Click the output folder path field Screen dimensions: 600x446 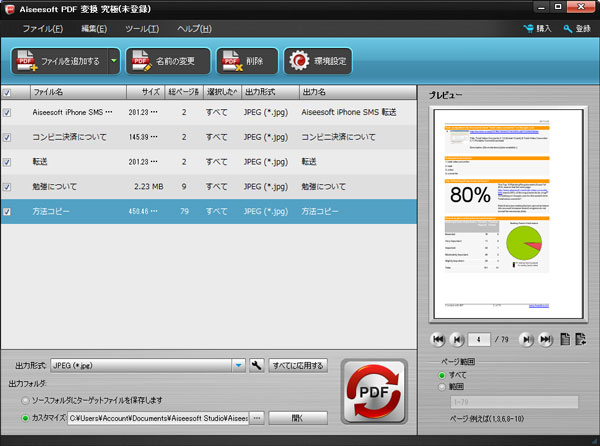(x=158, y=418)
